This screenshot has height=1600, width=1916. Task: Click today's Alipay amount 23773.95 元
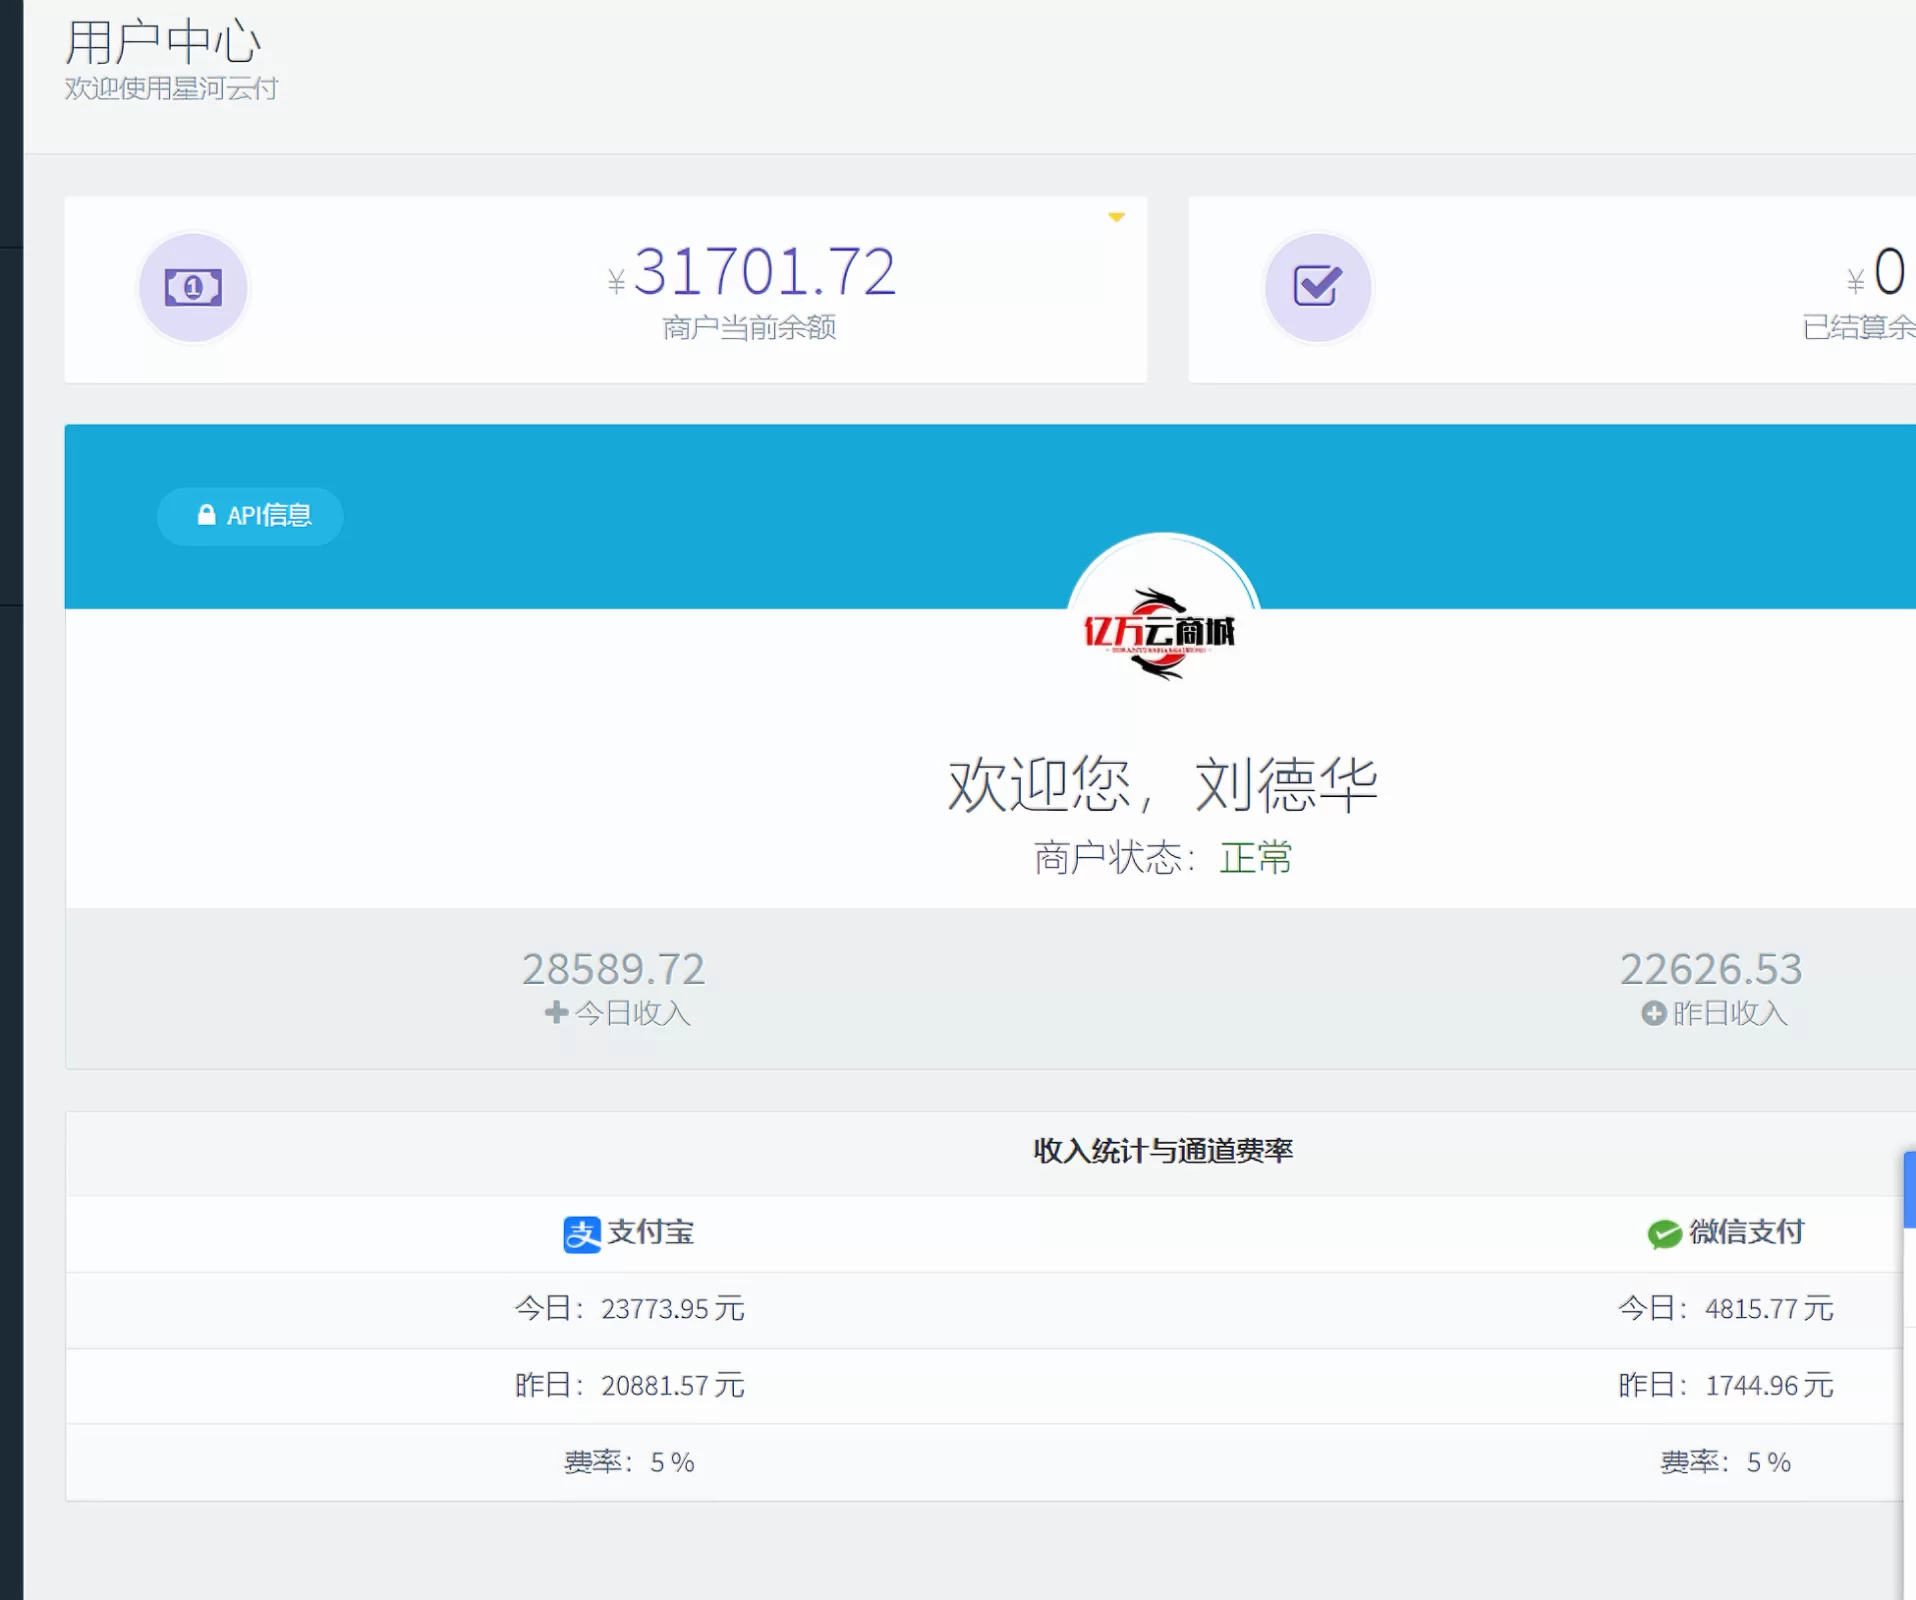click(x=672, y=1309)
